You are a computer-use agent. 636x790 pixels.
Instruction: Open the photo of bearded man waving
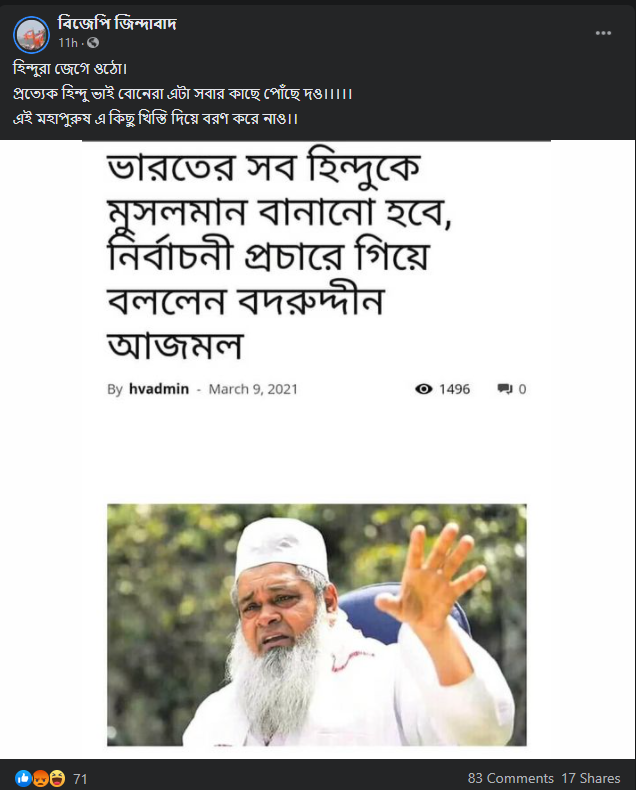tap(316, 625)
